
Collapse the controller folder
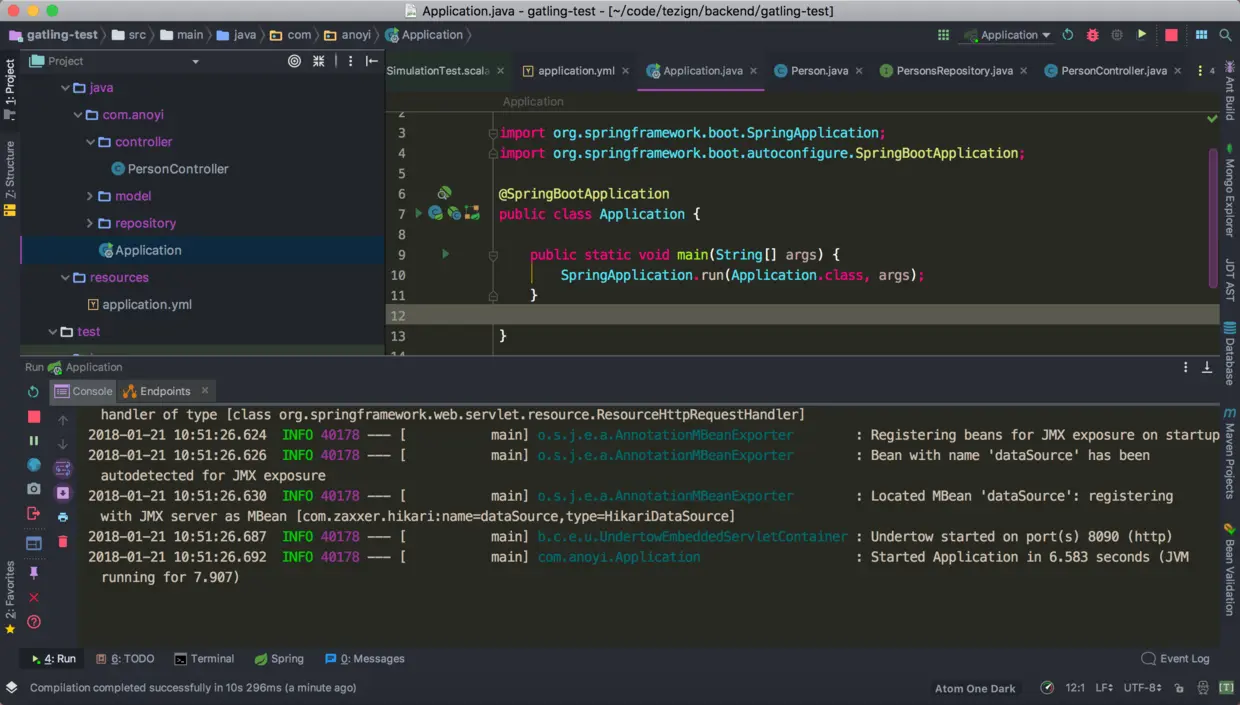(89, 142)
